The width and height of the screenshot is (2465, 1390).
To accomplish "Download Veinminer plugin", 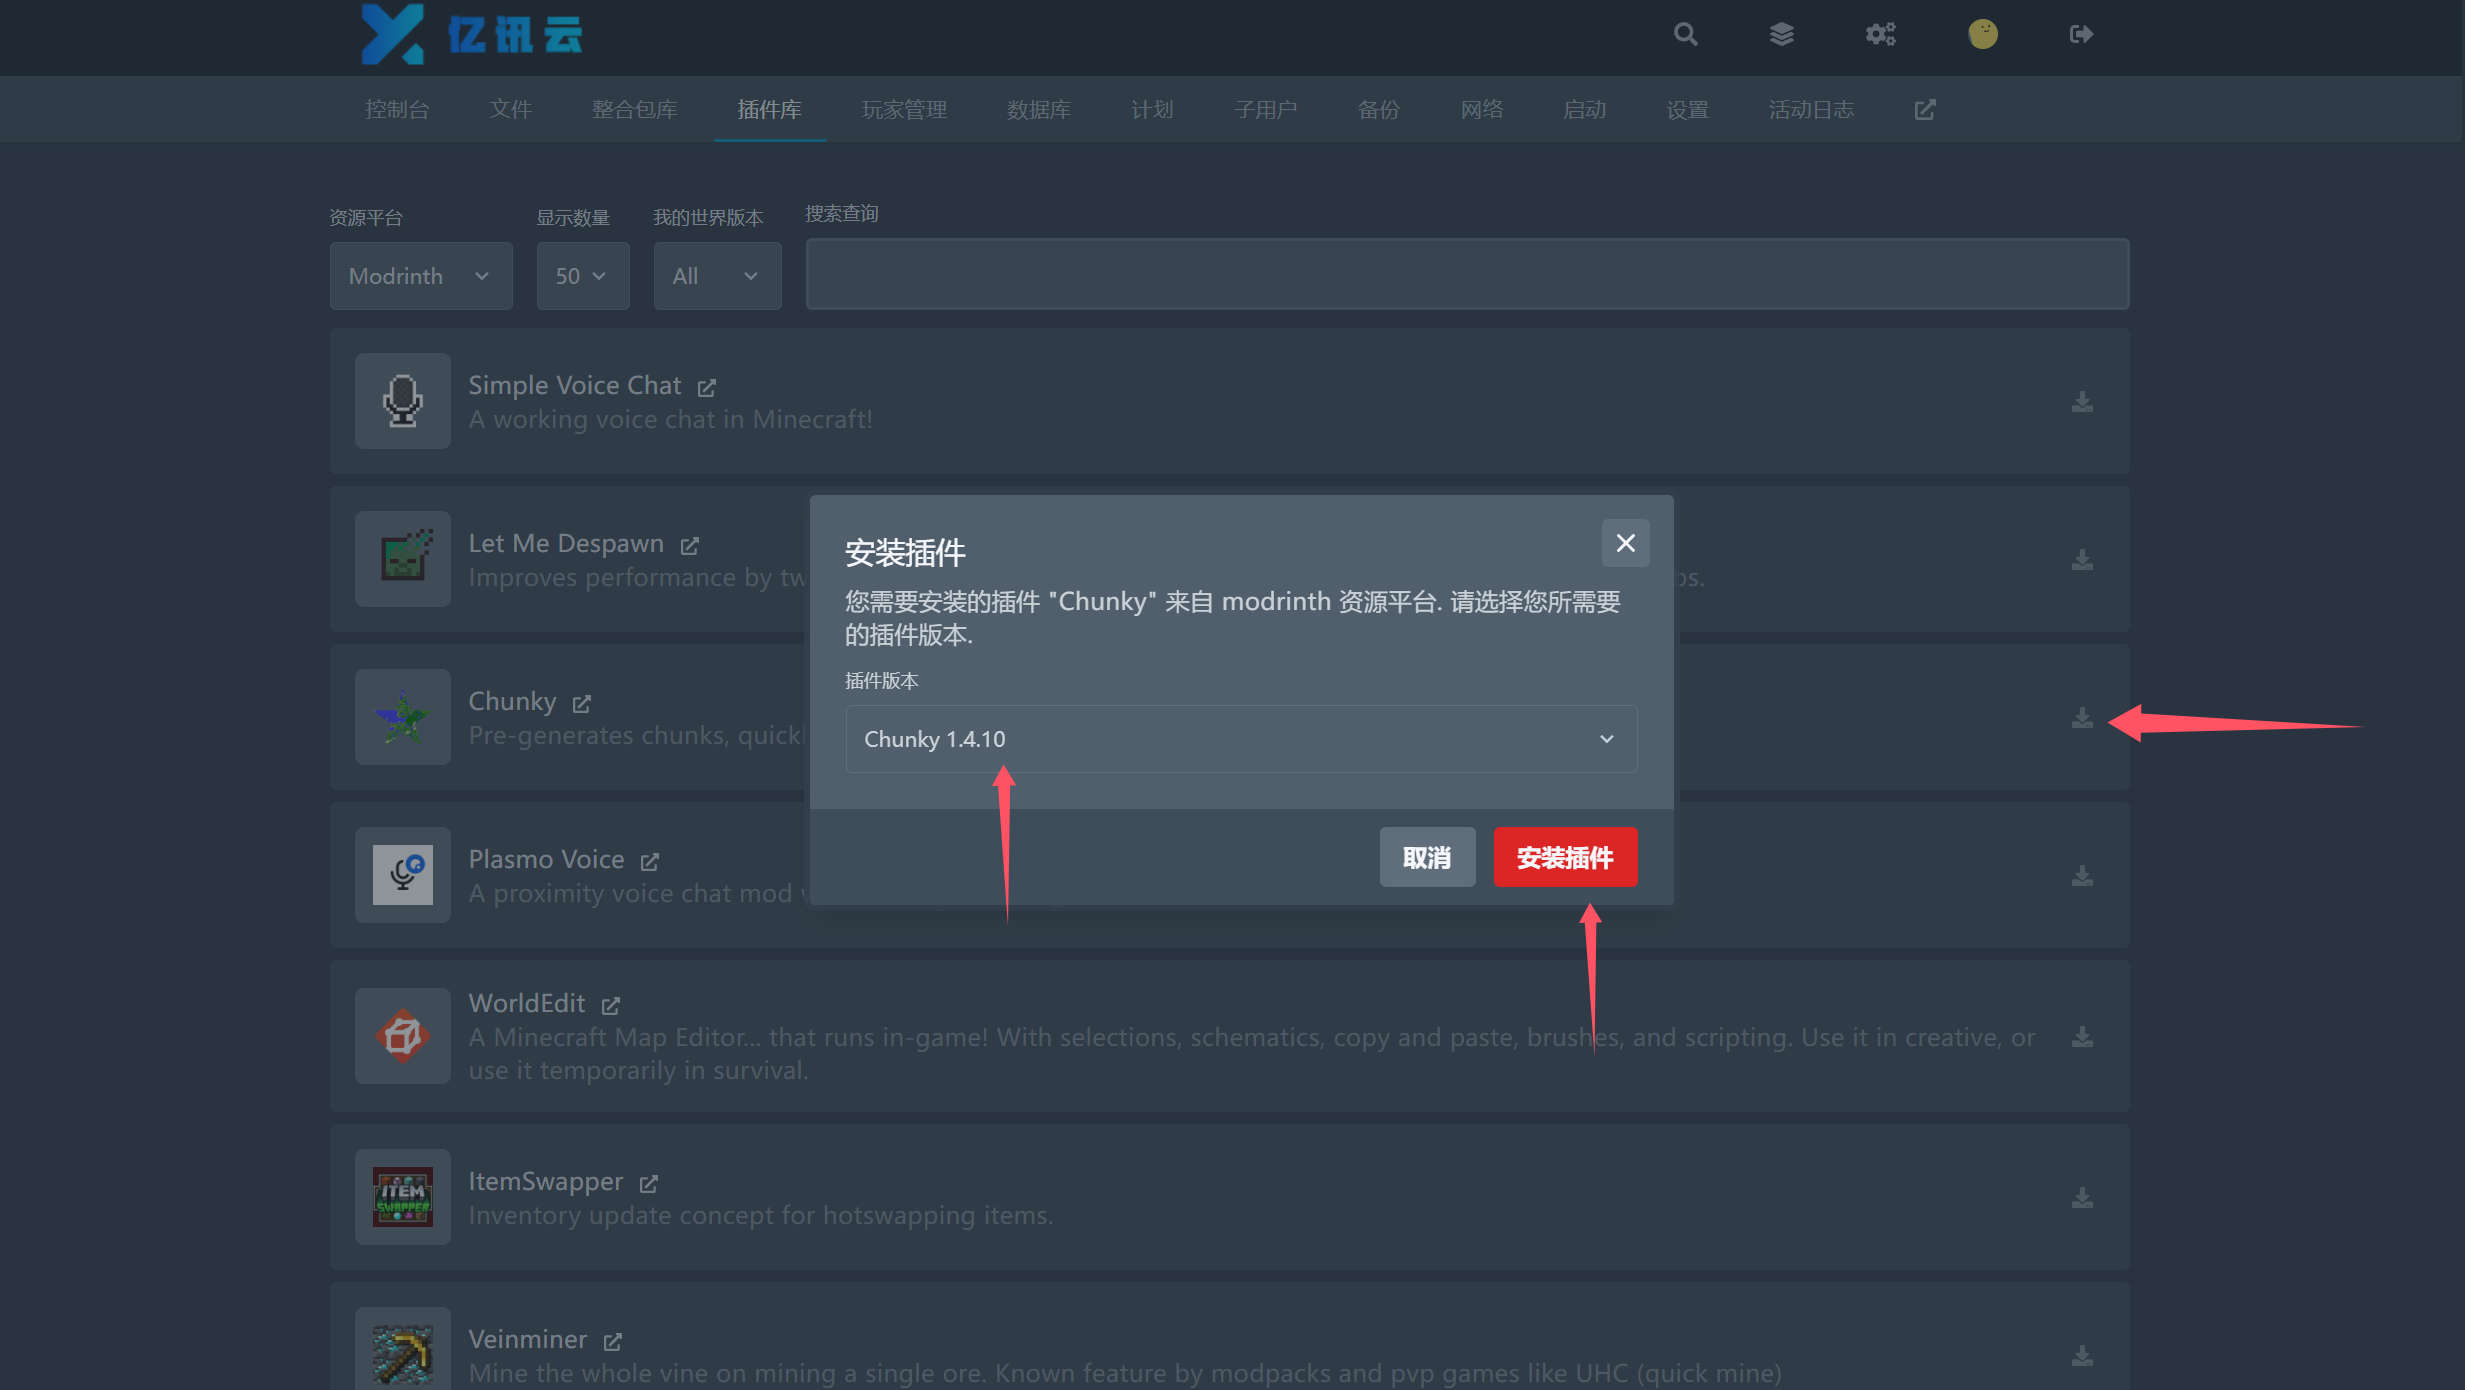I will click(x=2082, y=1356).
